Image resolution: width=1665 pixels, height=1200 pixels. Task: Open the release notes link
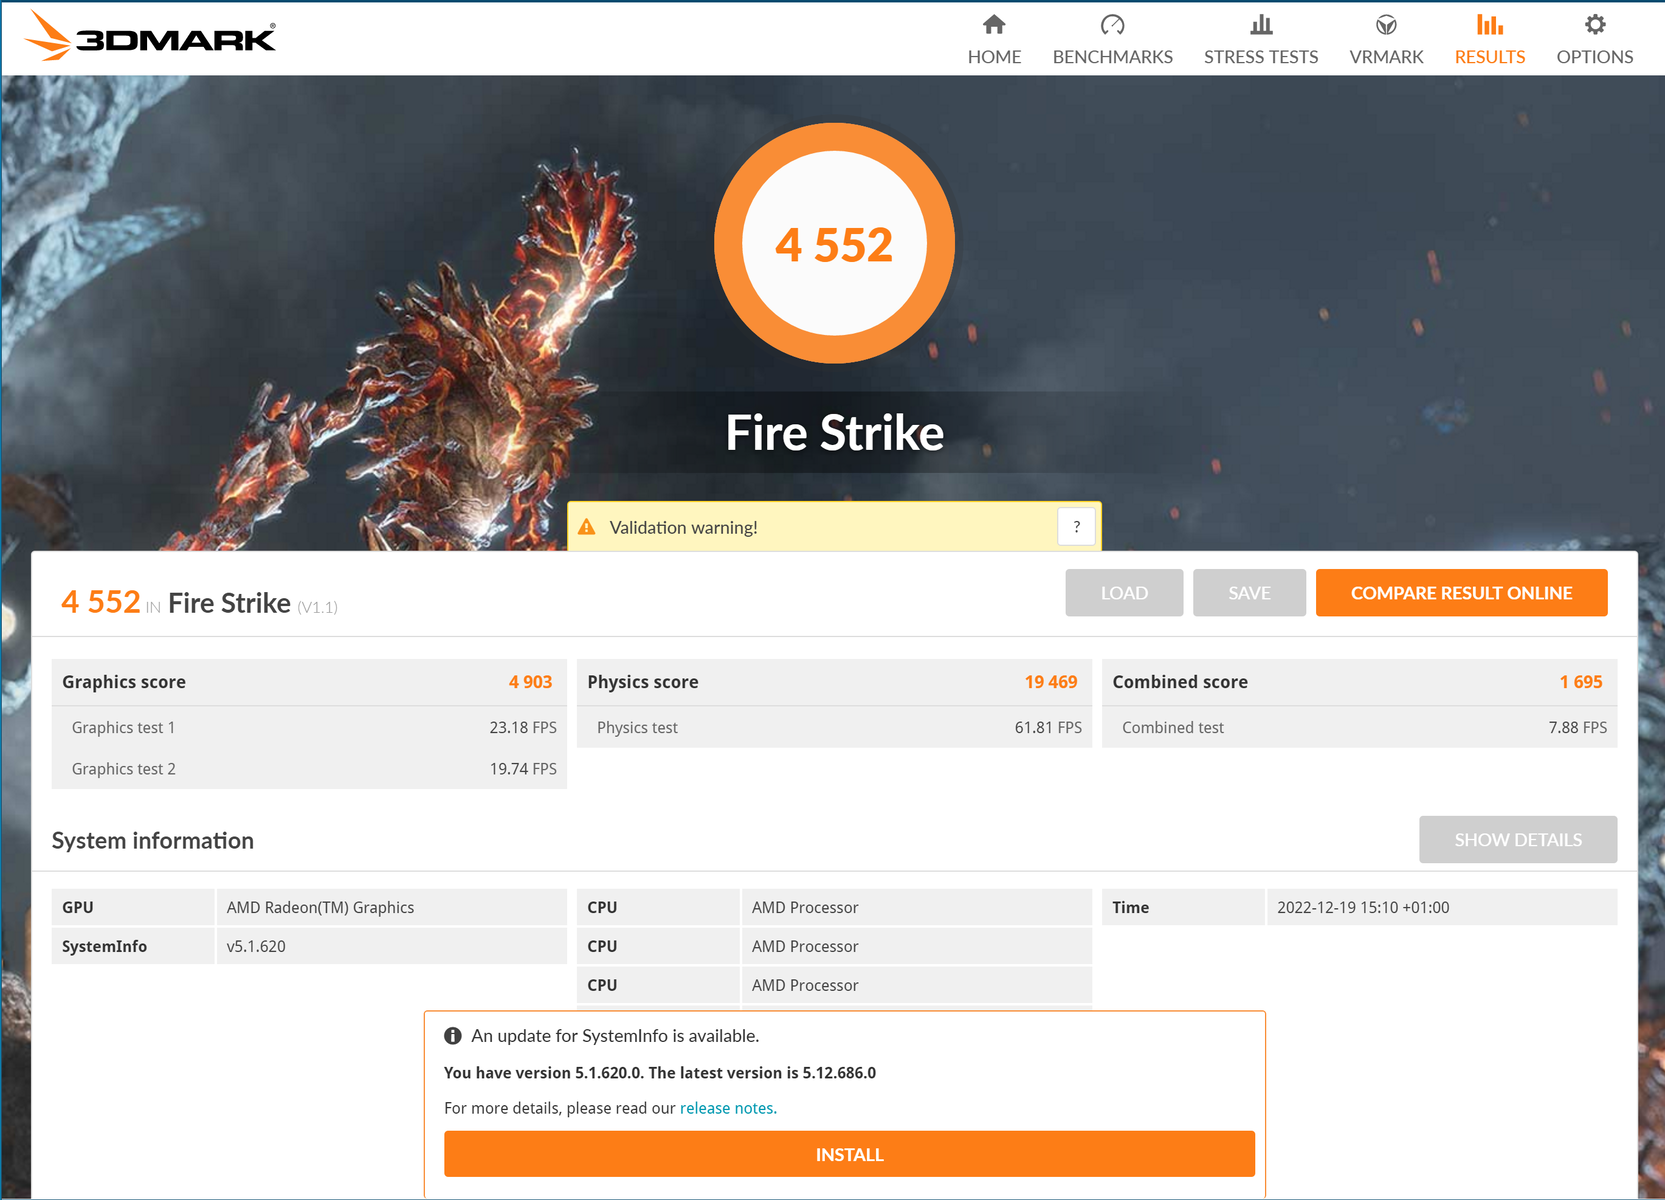727,1108
